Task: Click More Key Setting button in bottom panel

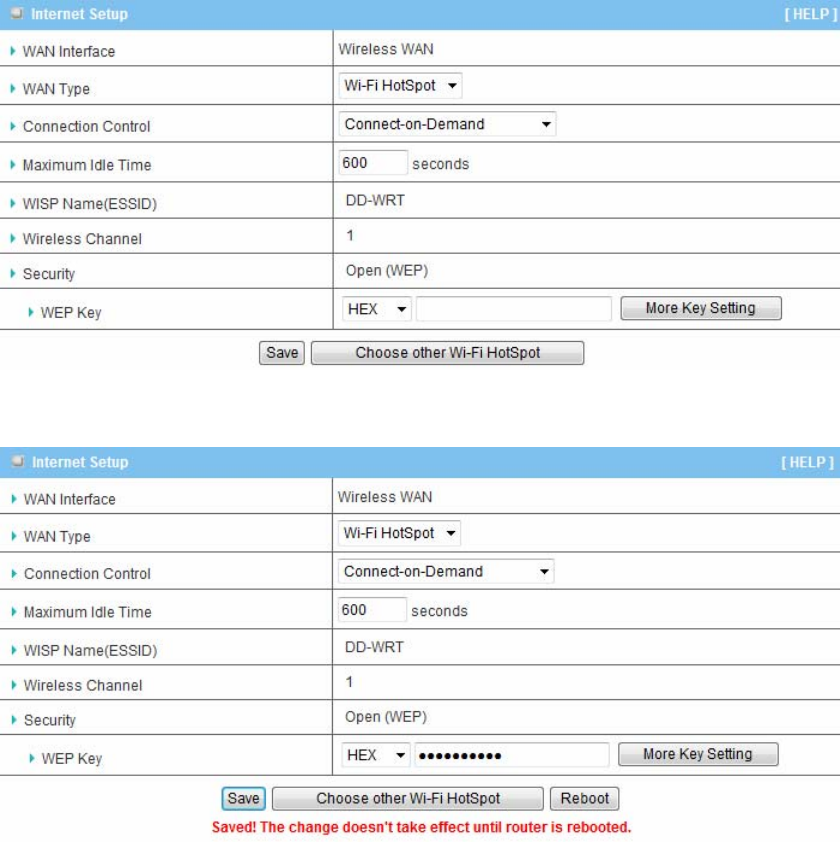Action: click(698, 754)
